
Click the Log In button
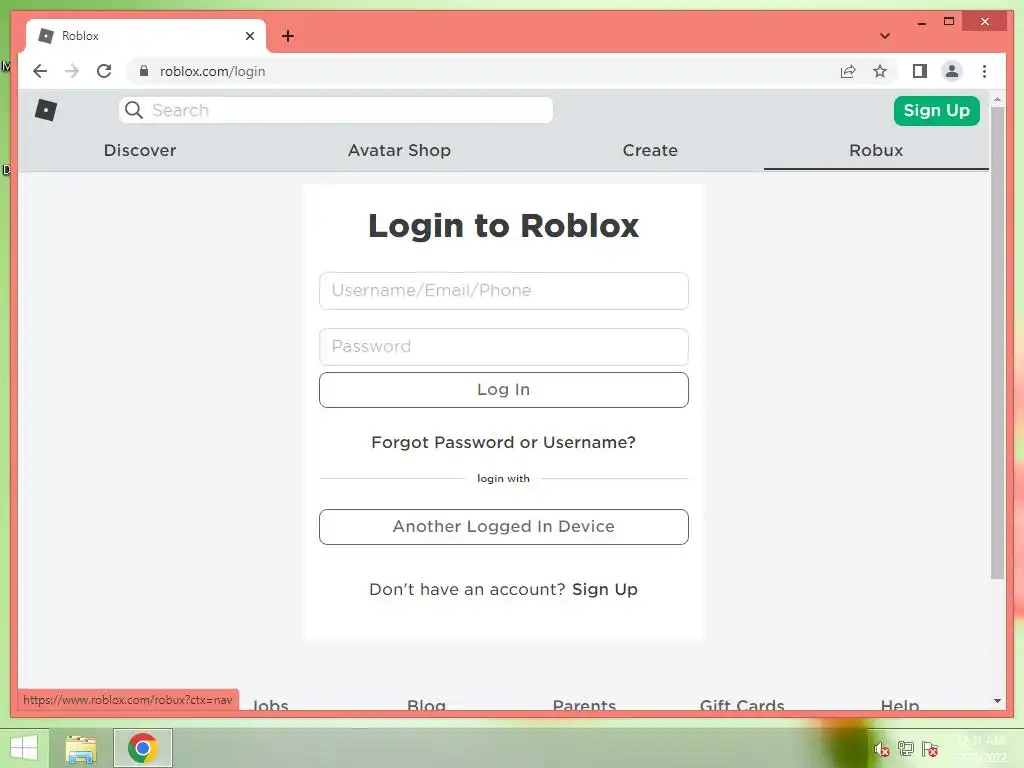pyautogui.click(x=504, y=390)
